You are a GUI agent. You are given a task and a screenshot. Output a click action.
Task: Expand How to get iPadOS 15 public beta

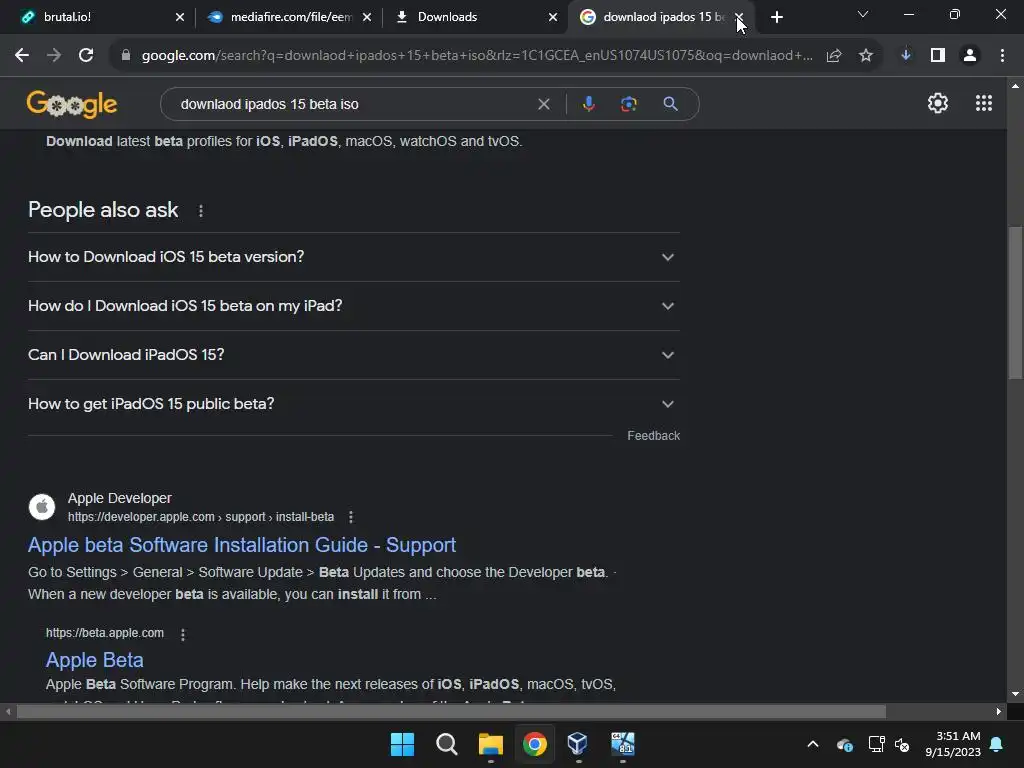pyautogui.click(x=354, y=404)
